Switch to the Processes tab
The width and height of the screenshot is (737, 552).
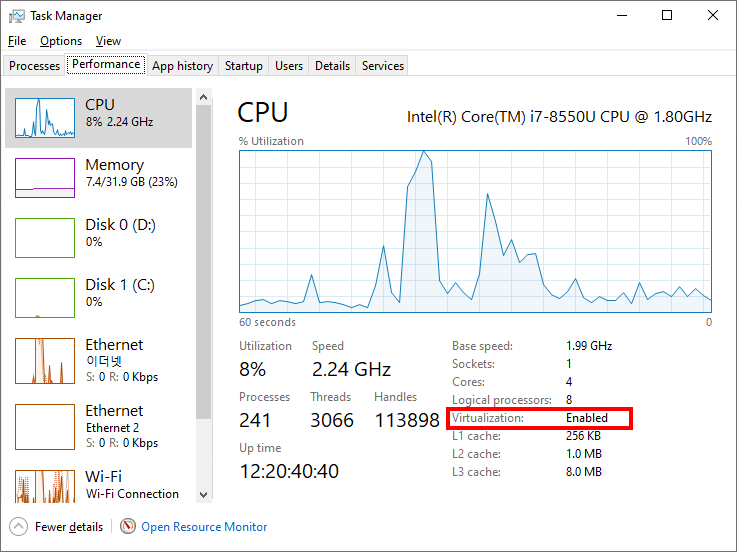[x=35, y=66]
